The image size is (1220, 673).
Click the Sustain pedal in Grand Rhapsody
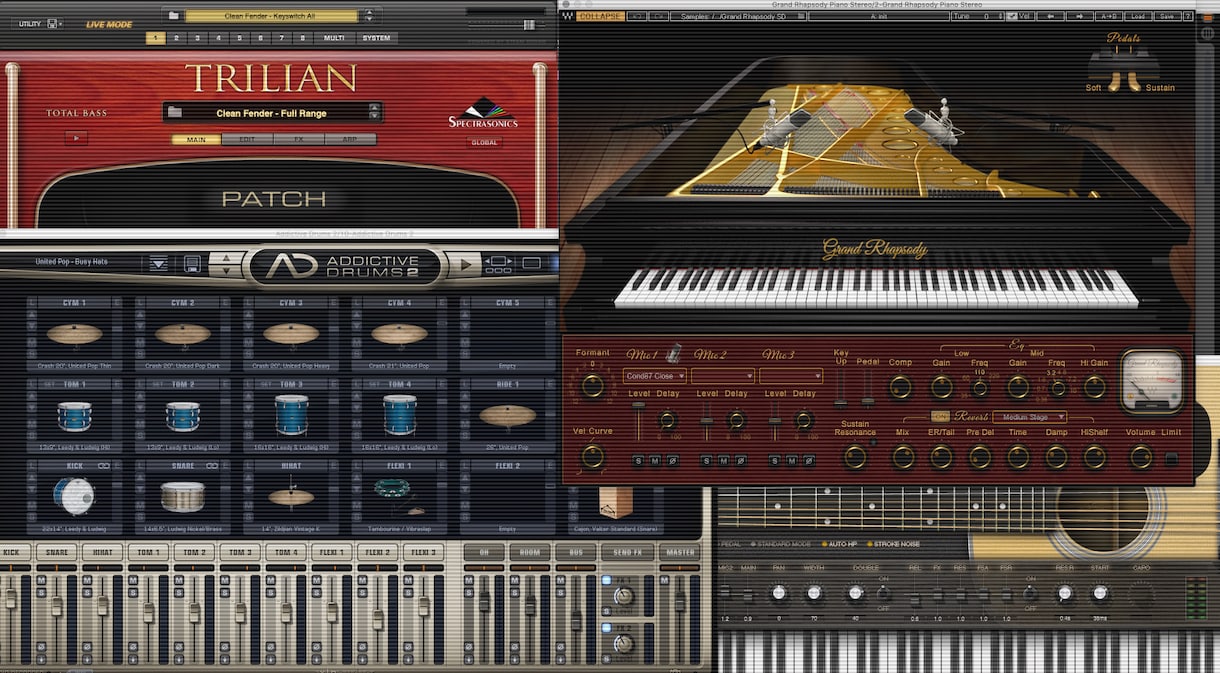(x=1136, y=80)
